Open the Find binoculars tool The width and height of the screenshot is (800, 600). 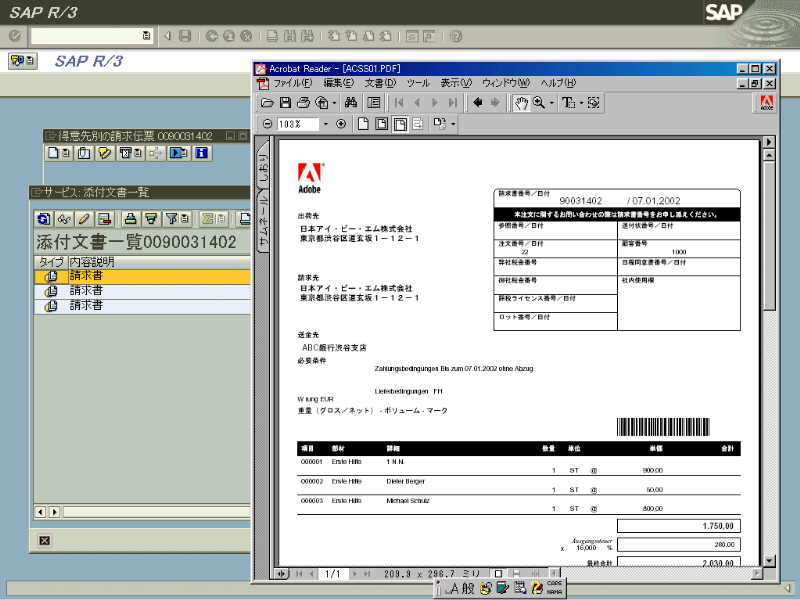click(x=351, y=103)
